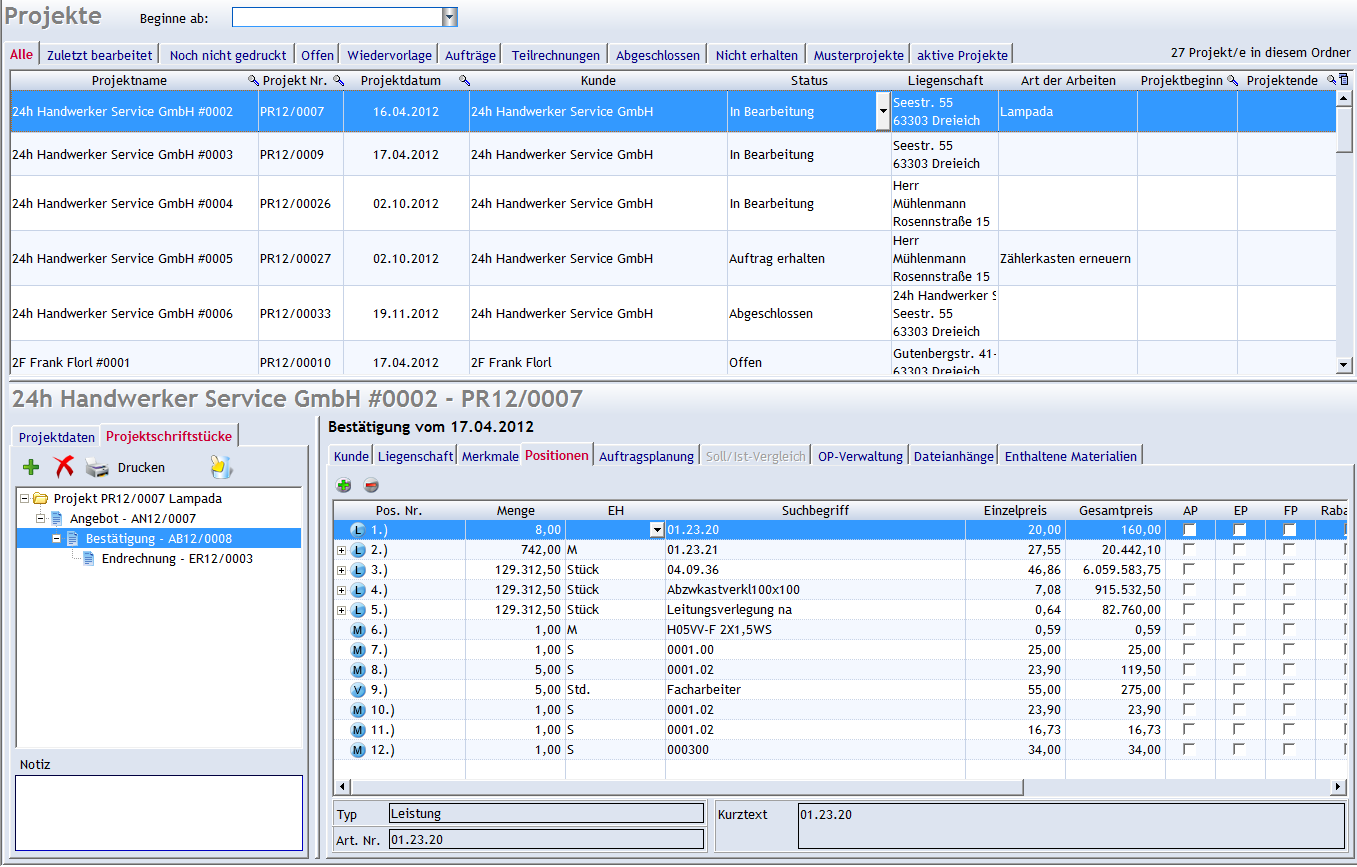Sort projects by the Status column header
1357x867 pixels.
(809, 80)
